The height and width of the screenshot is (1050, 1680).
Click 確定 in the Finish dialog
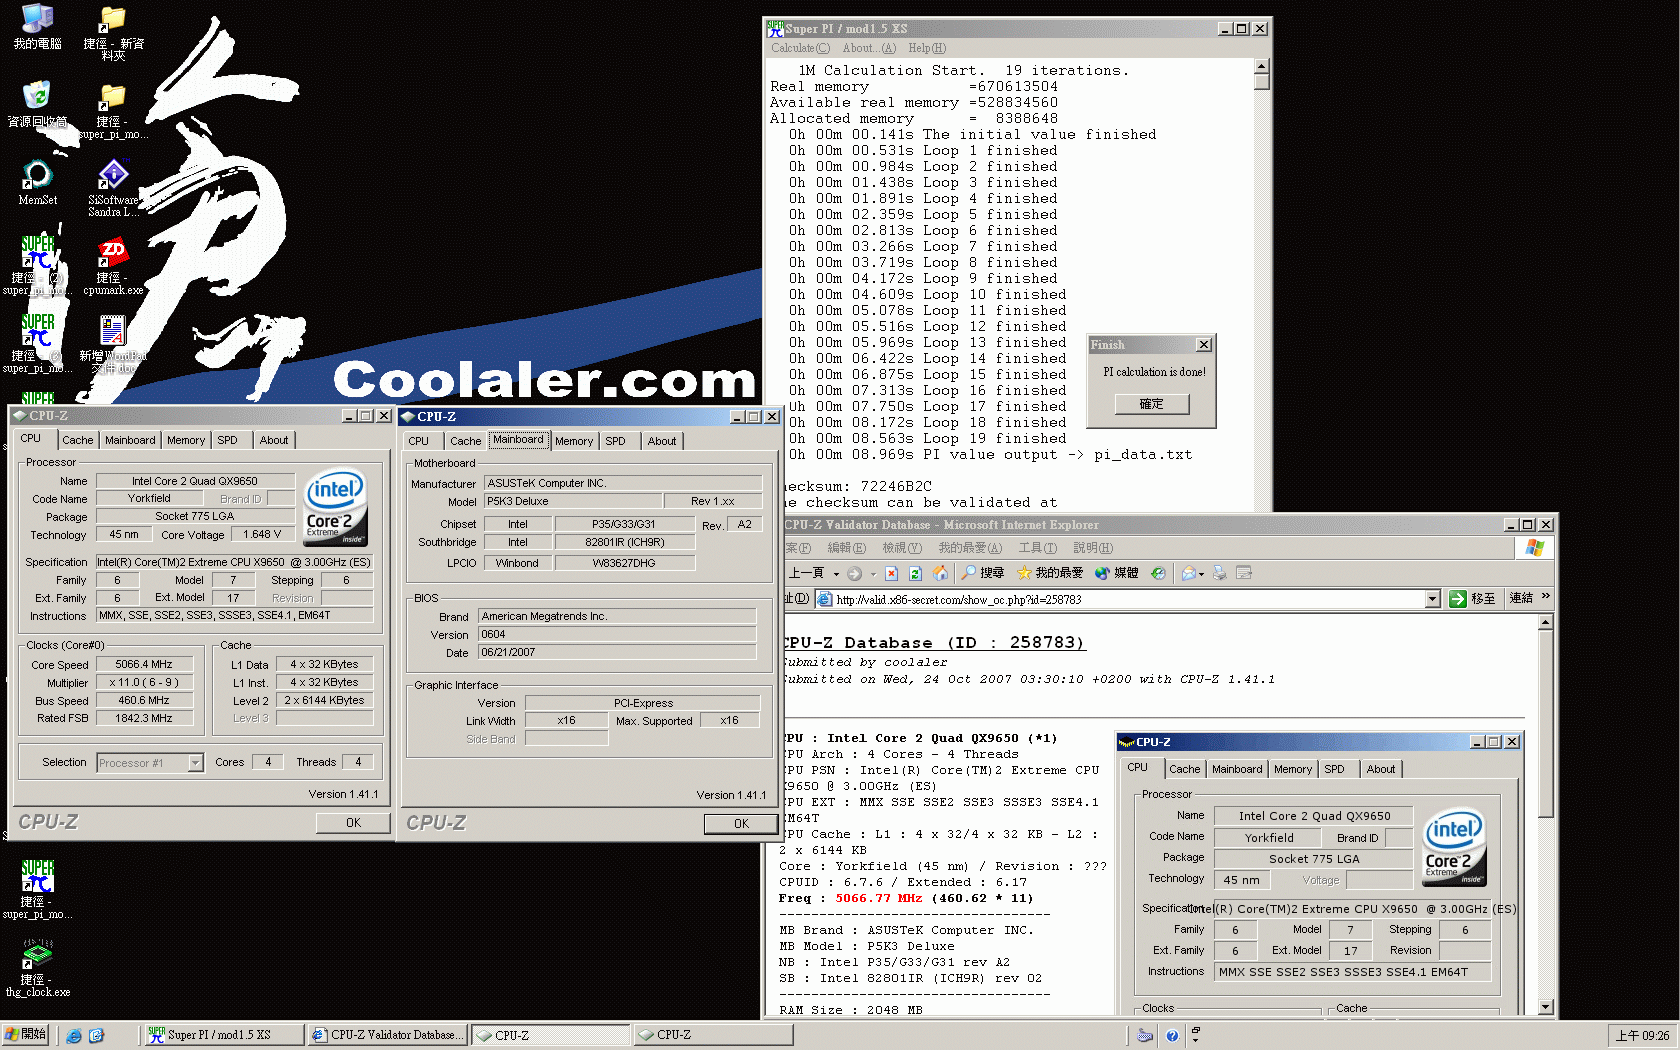1151,404
